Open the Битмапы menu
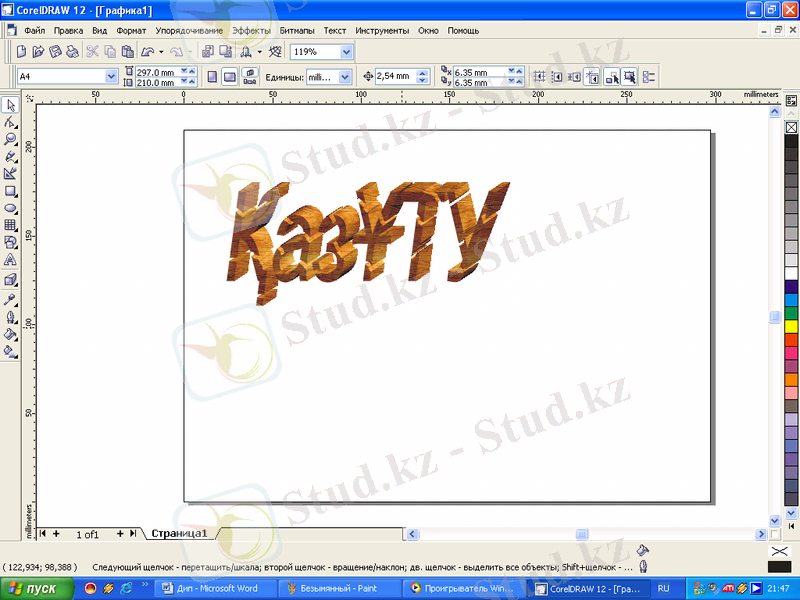This screenshot has width=800, height=600. 297,31
